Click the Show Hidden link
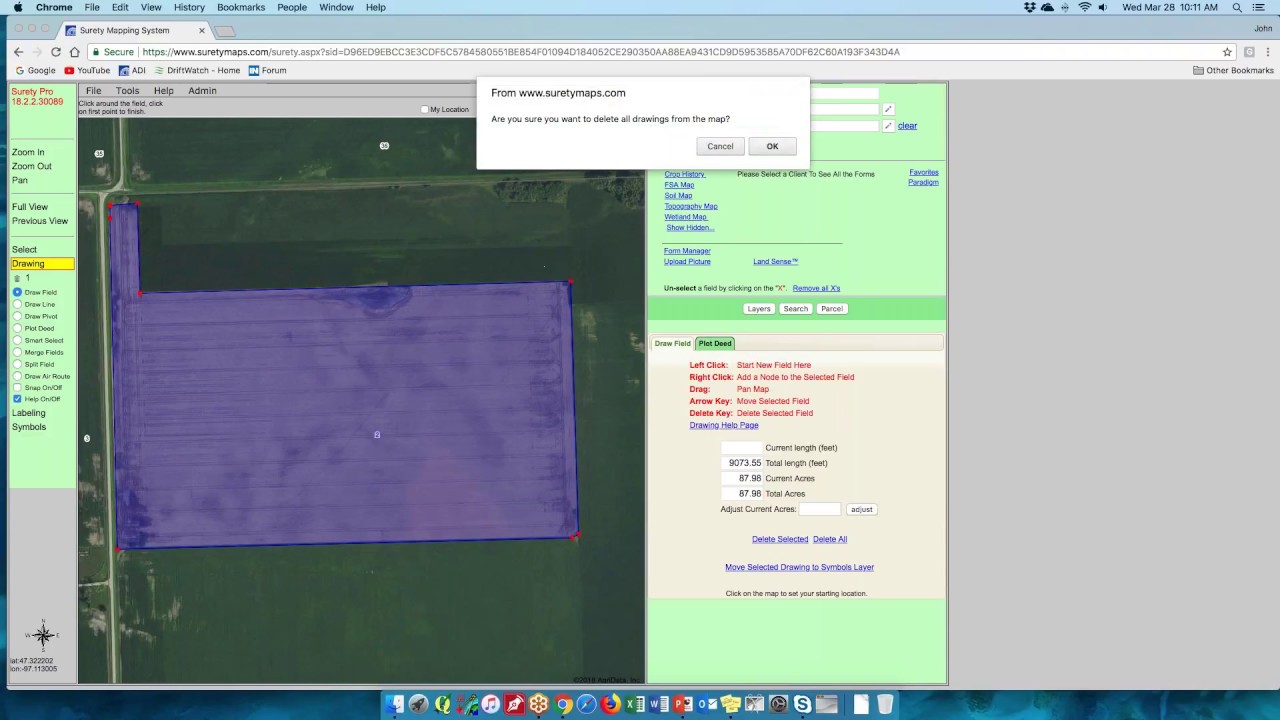The width and height of the screenshot is (1280, 720). click(690, 228)
